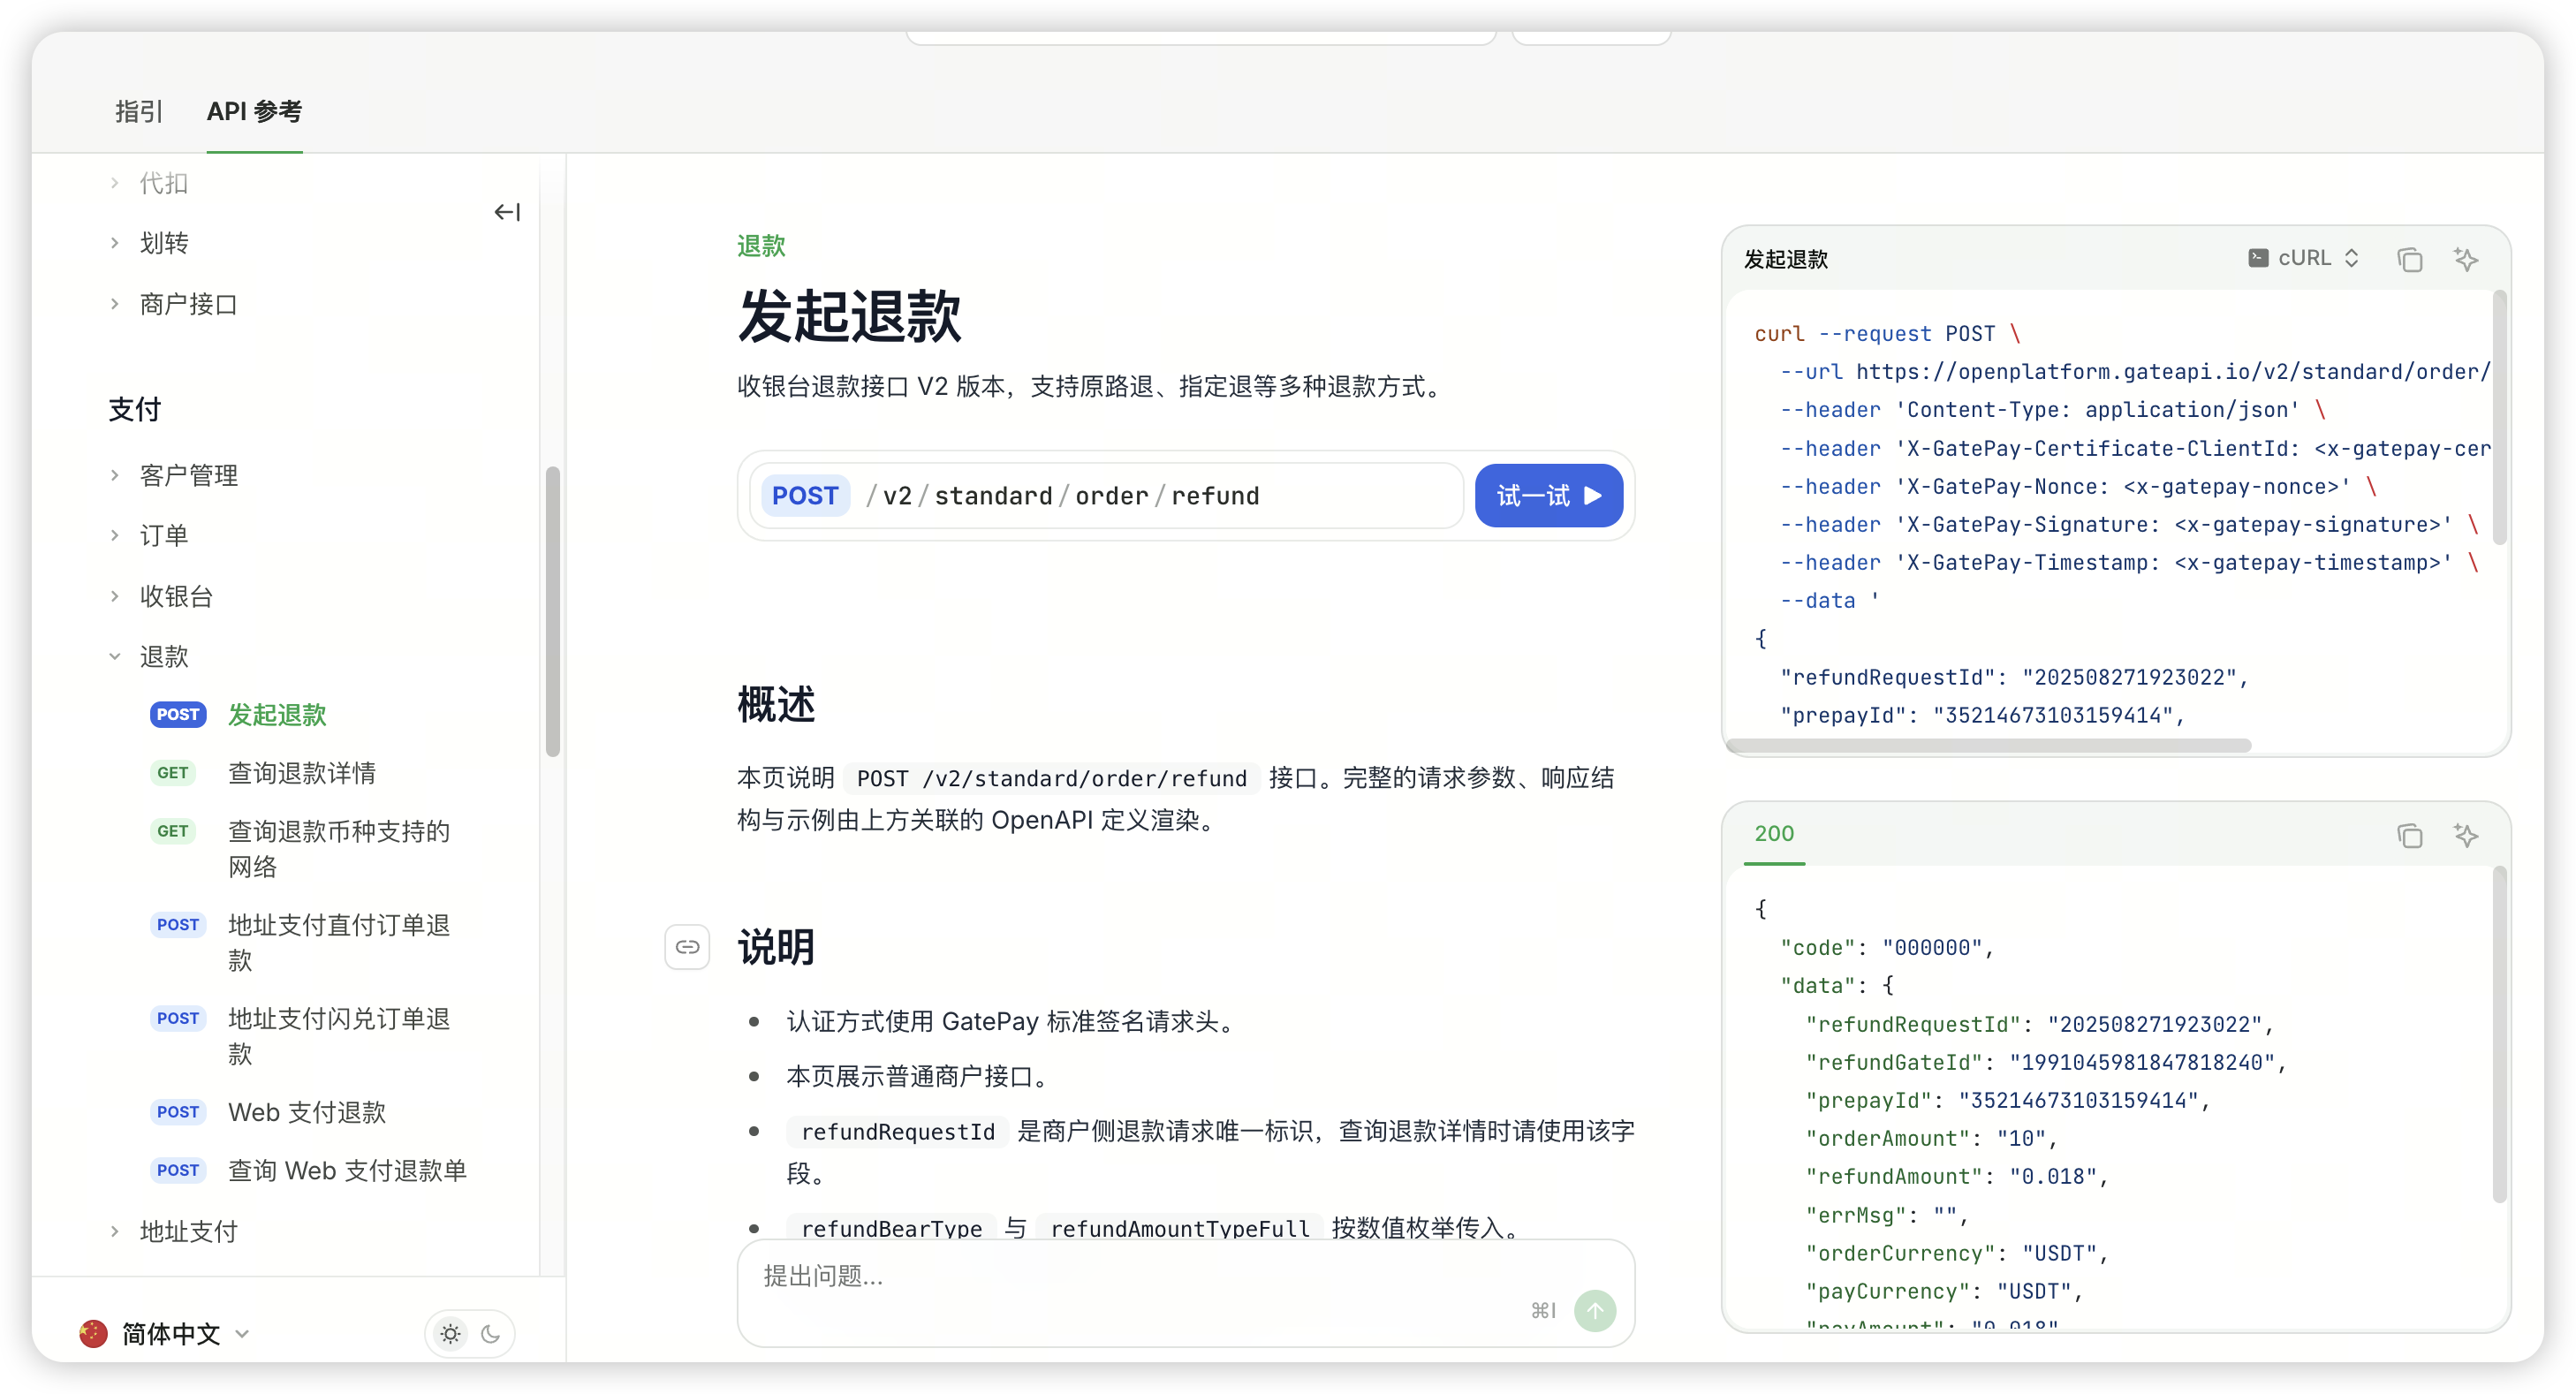Click the 200 response vertical scrollbar

pyautogui.click(x=2499, y=1035)
